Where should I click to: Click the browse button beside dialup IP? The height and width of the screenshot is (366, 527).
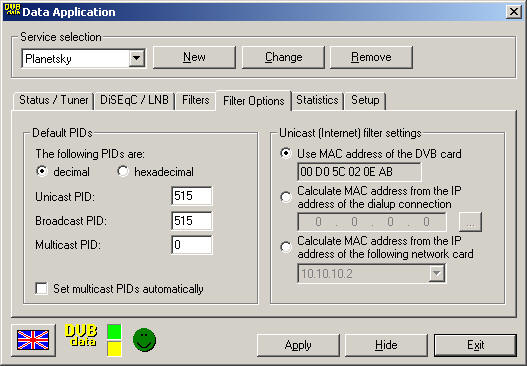[x=470, y=222]
